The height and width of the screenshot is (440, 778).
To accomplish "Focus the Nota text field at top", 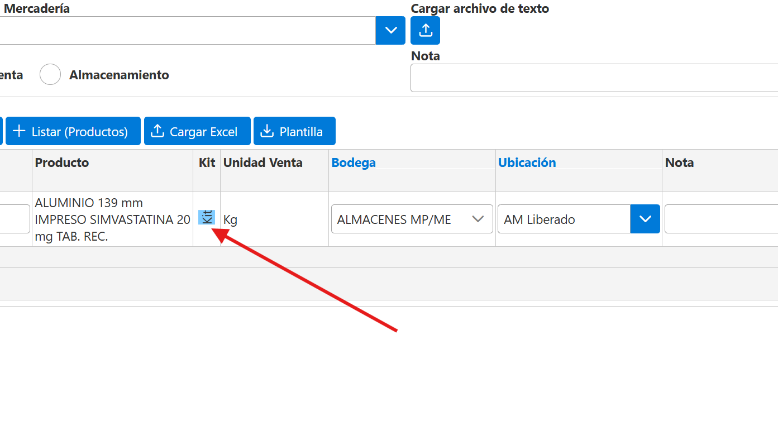I will coord(594,77).
